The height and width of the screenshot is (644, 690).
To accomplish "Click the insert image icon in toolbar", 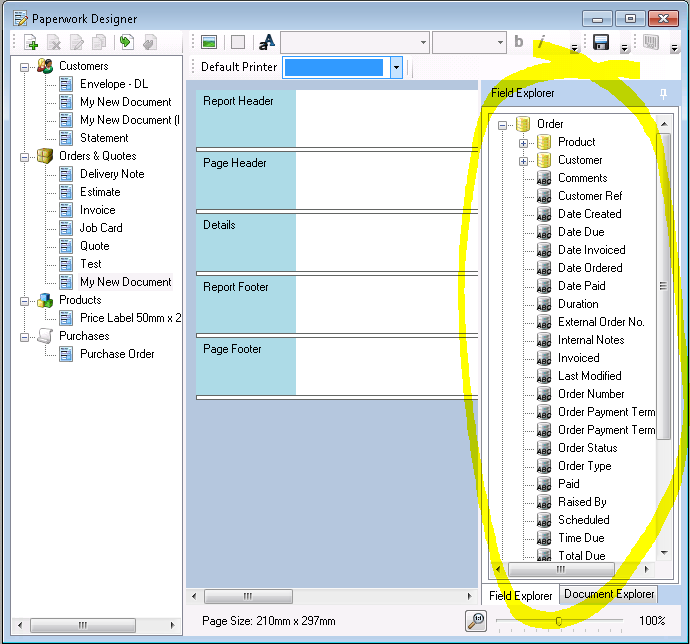I will point(209,42).
